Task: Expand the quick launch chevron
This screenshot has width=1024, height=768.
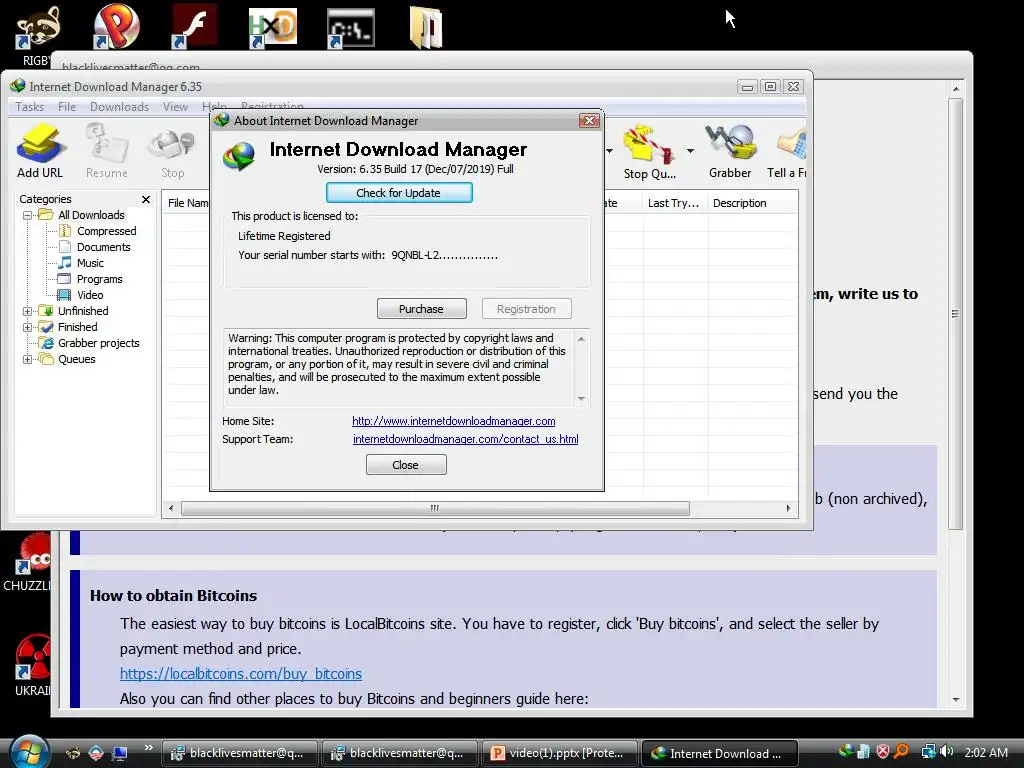Action: tap(148, 748)
